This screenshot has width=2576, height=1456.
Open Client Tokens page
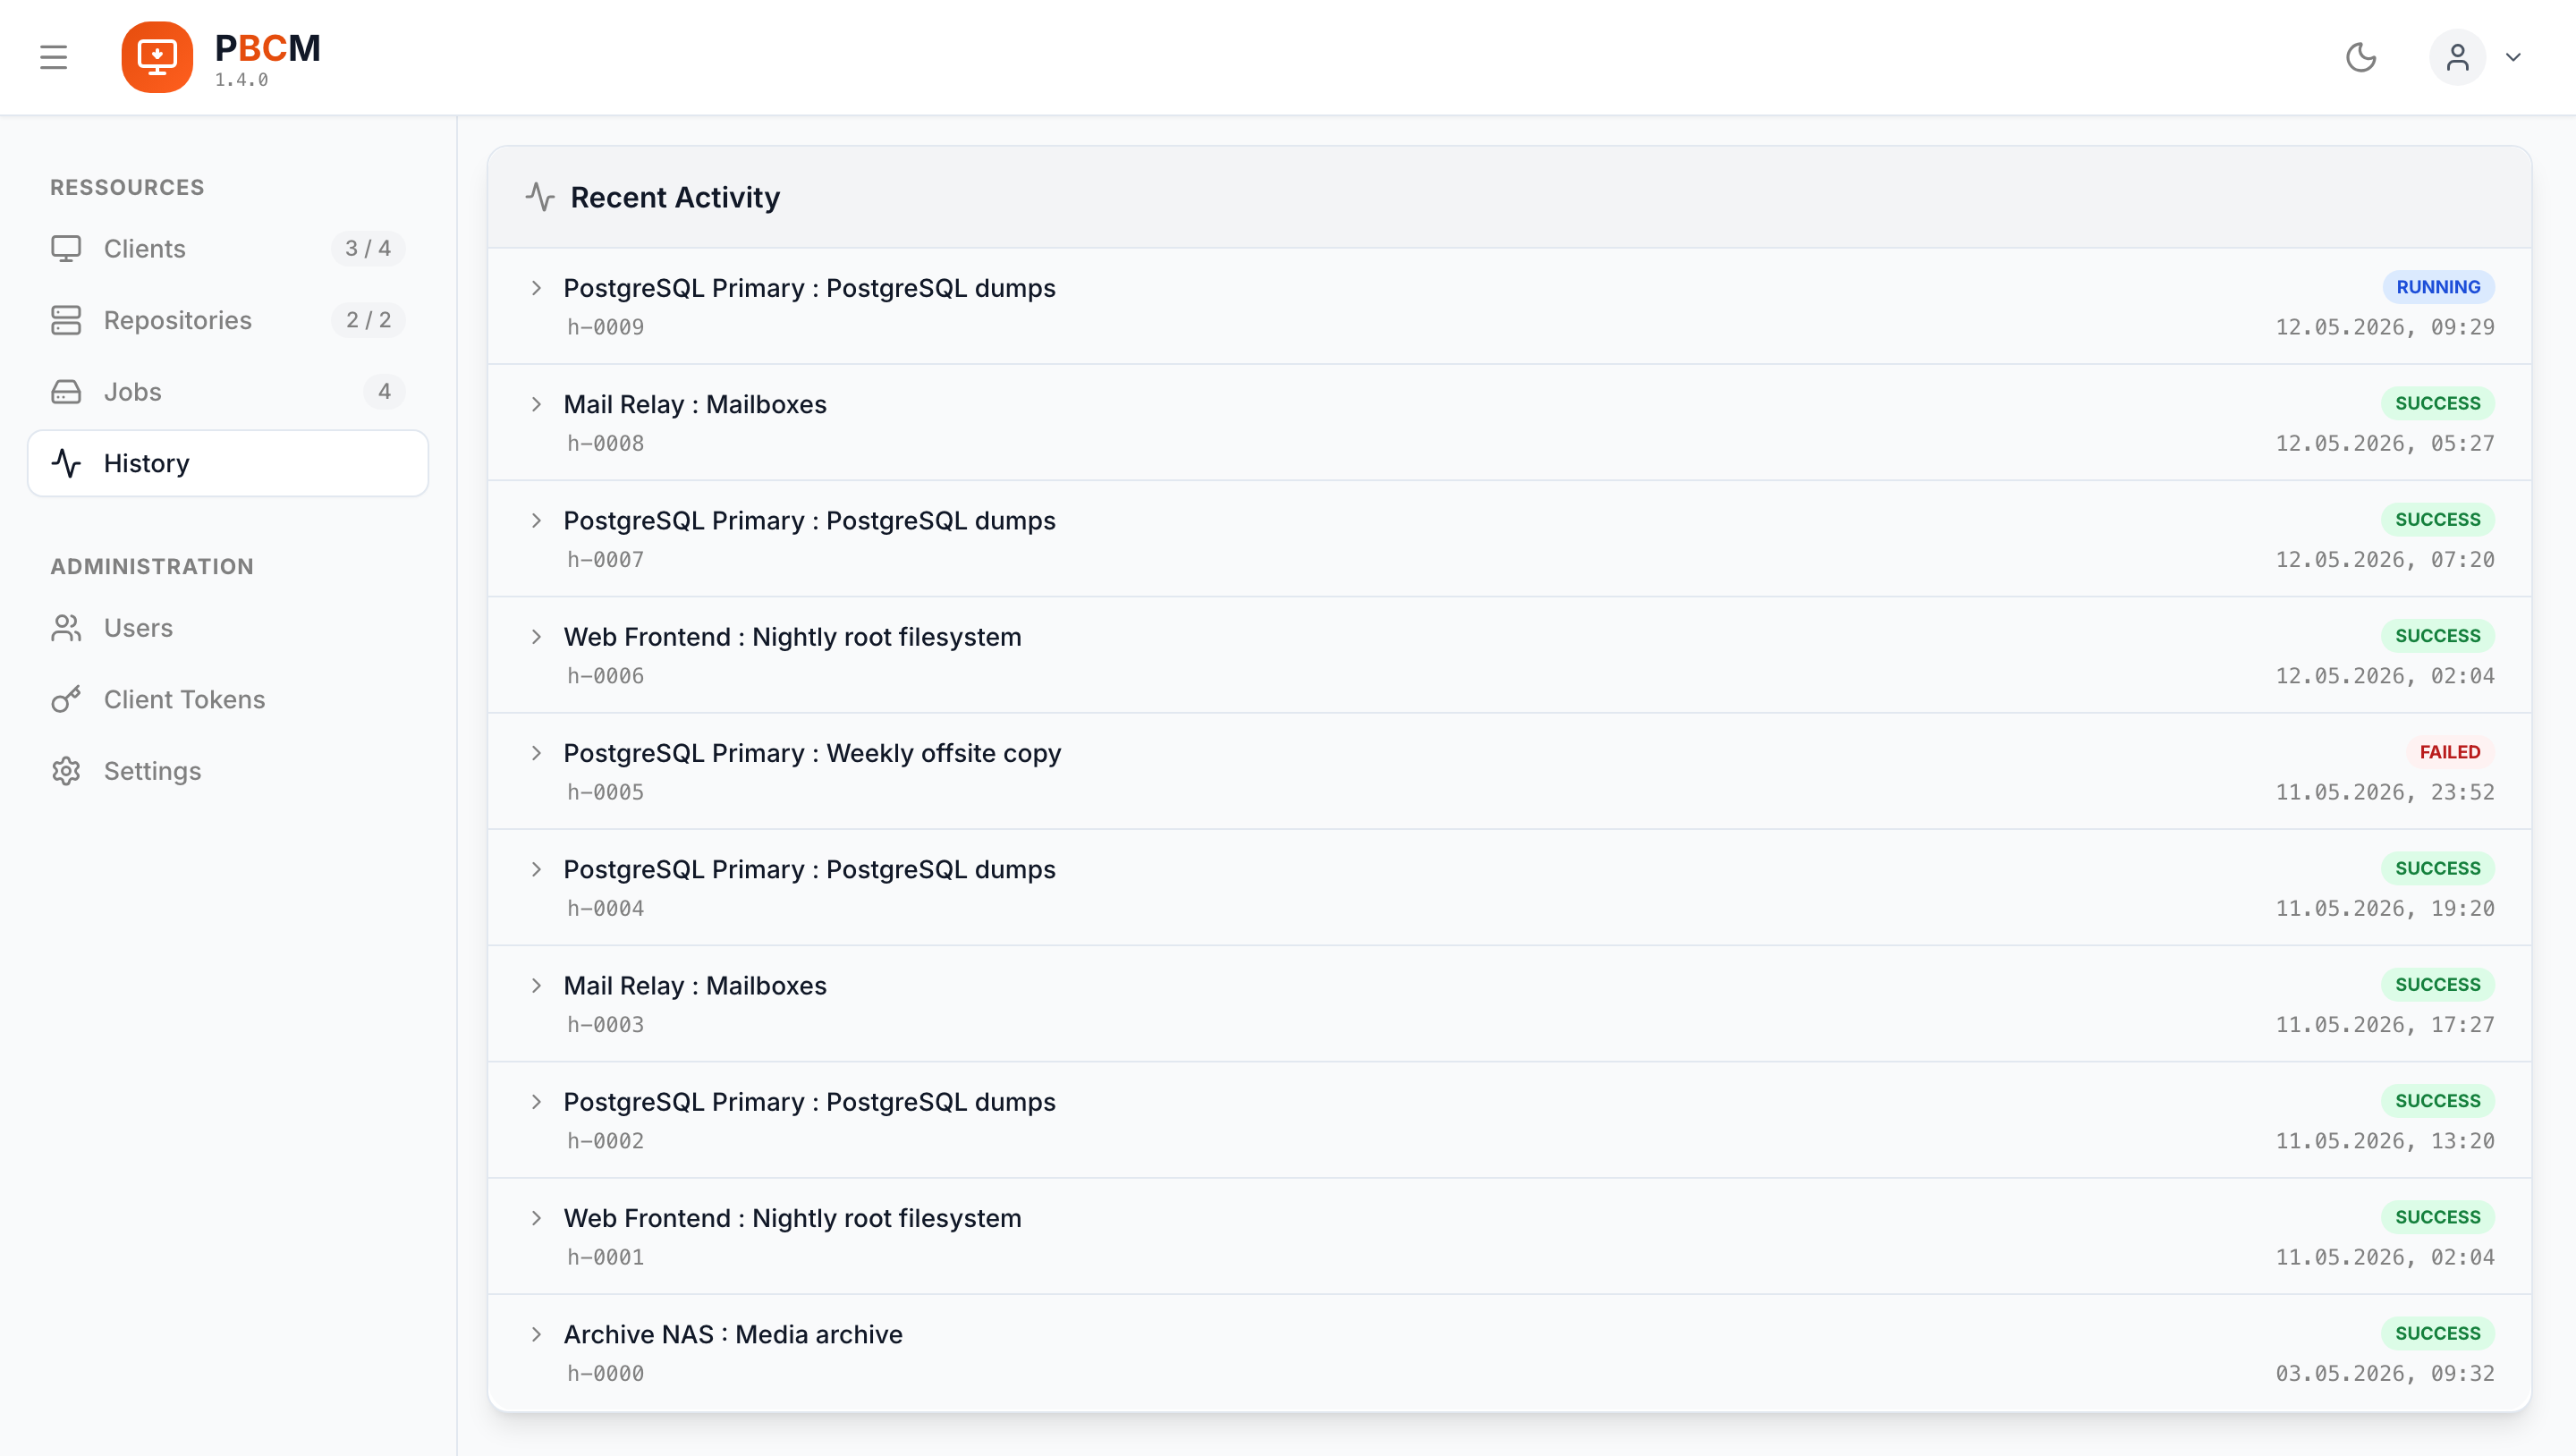(228, 699)
